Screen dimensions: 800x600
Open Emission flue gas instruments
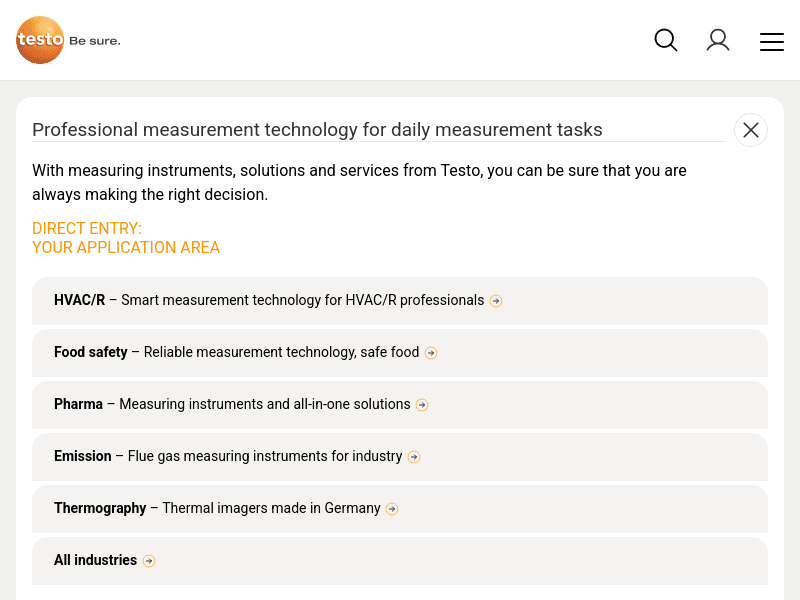tap(228, 456)
